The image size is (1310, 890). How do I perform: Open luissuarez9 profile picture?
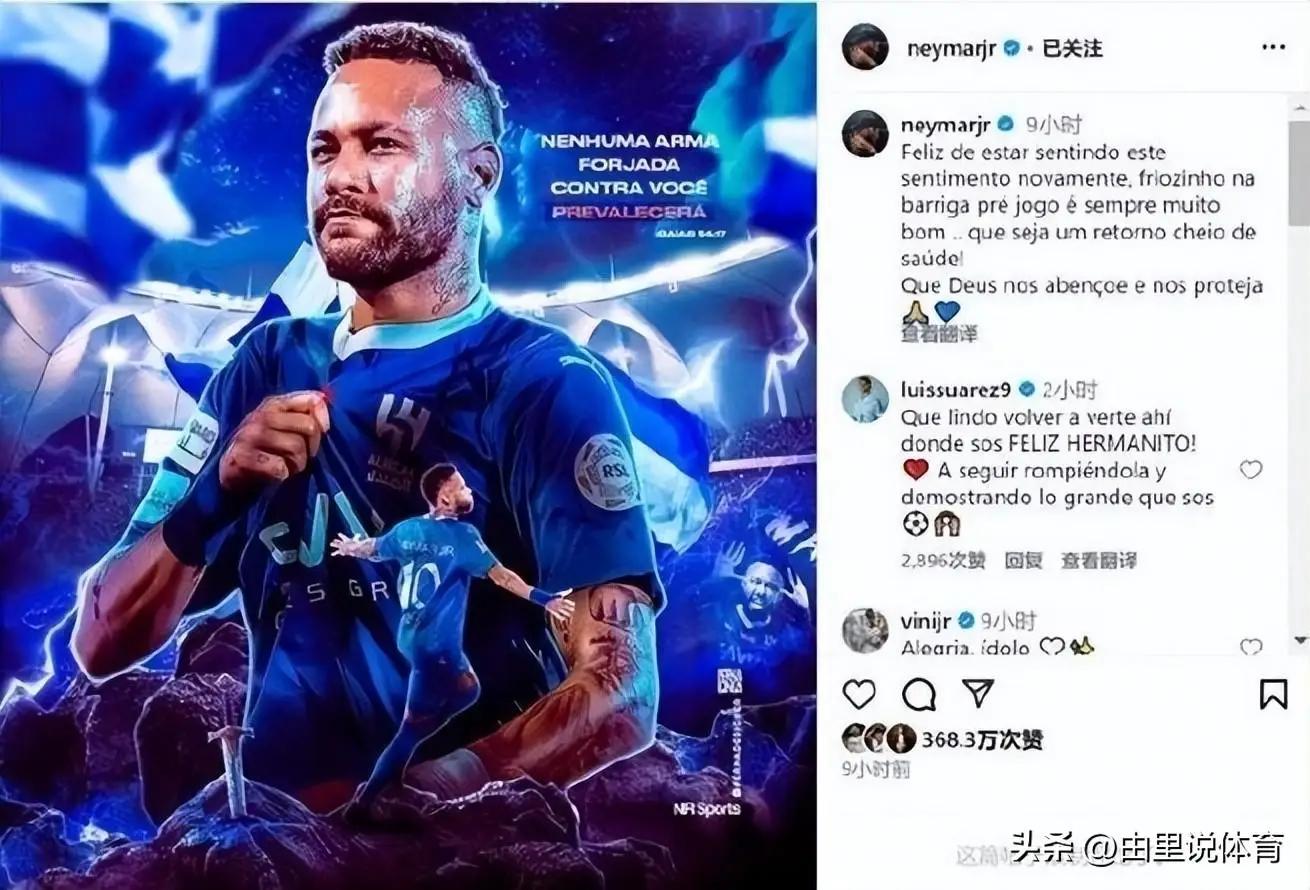[x=865, y=399]
